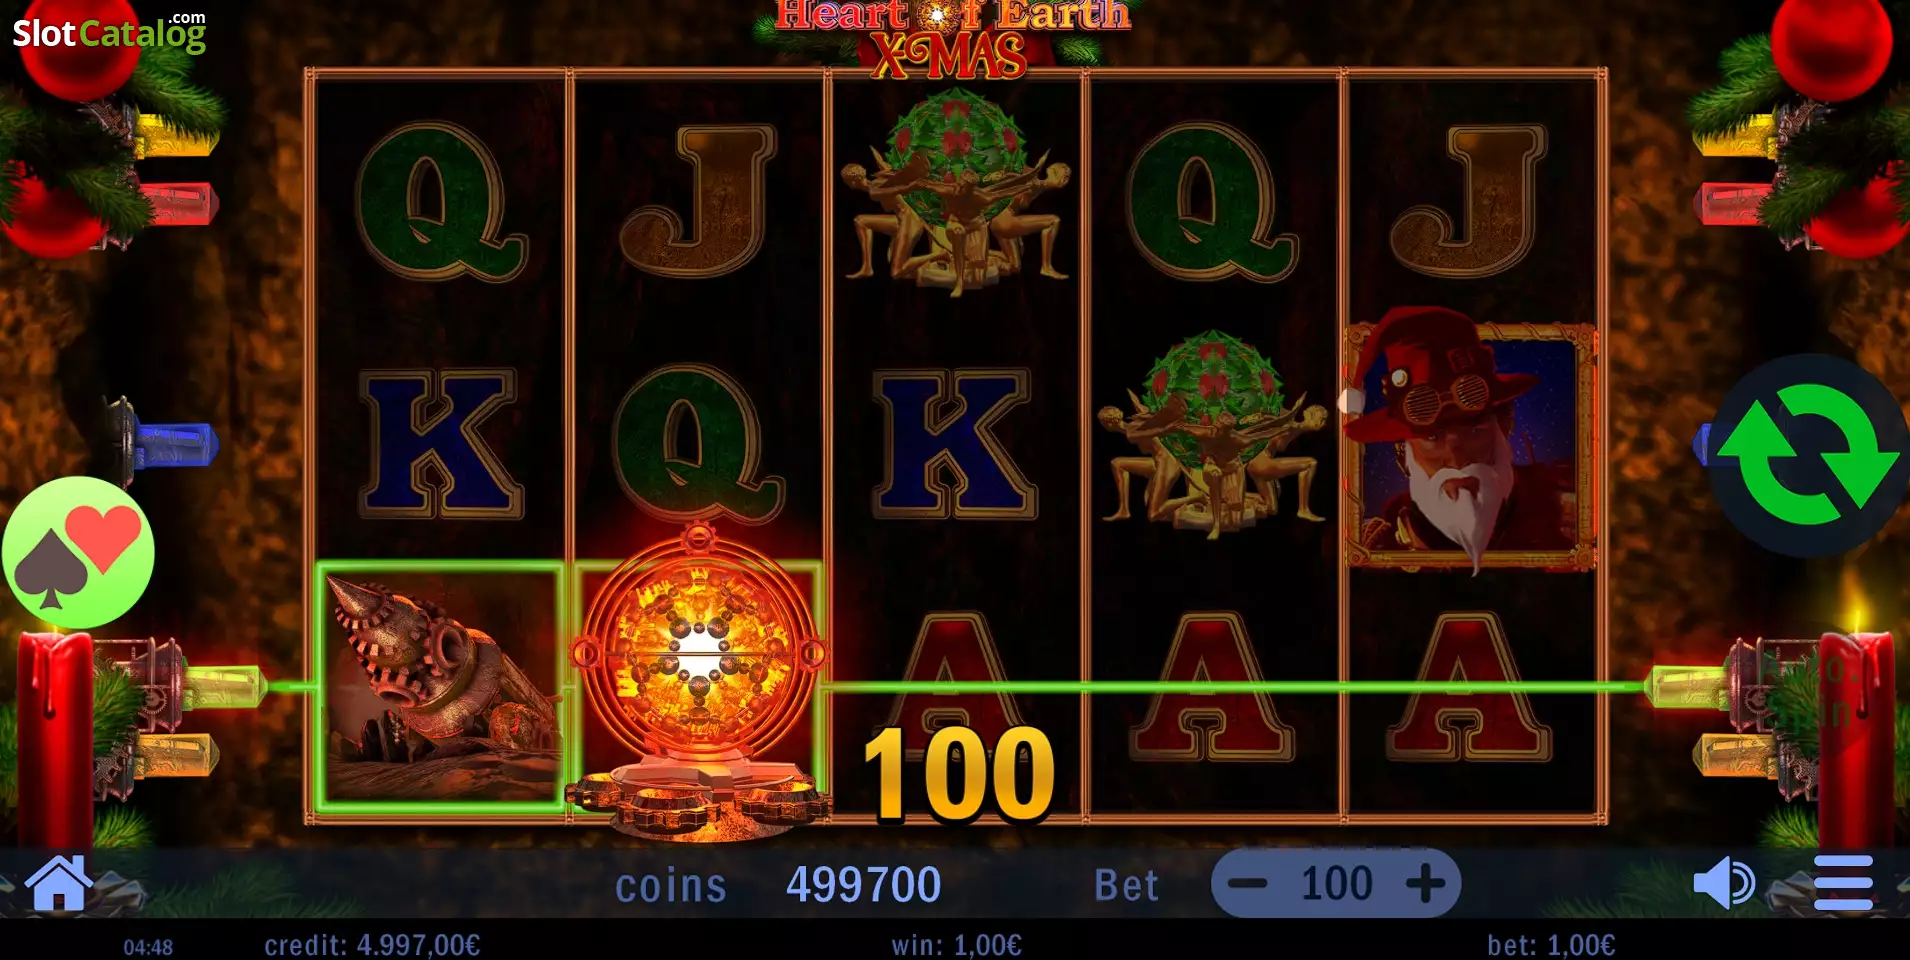Mute the game sound speaker icon

pyautogui.click(x=1723, y=883)
